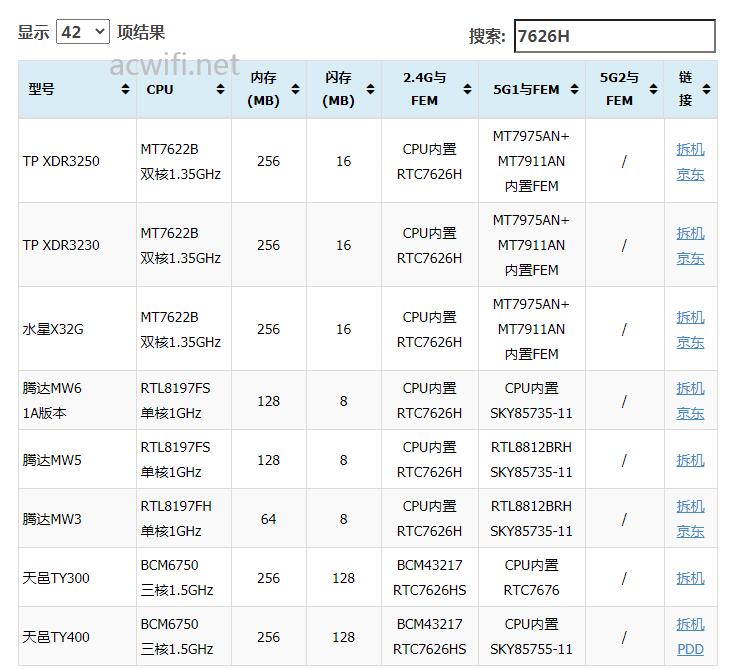Click RTC7676 5G cell in 天邑TY300 row
This screenshot has width=737, height=670.
pos(532,577)
